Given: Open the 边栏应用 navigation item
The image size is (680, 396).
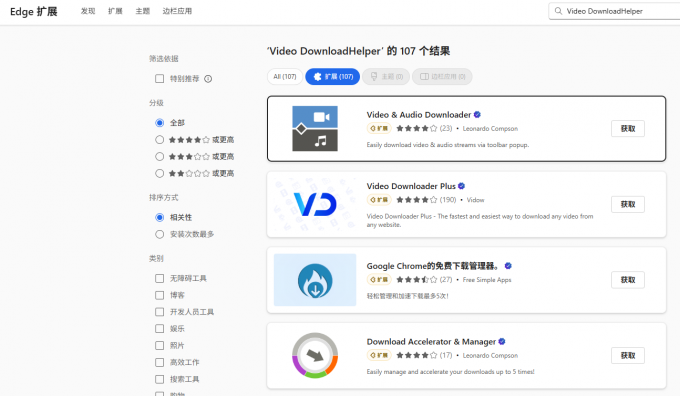Looking at the screenshot, I should coord(177,11).
